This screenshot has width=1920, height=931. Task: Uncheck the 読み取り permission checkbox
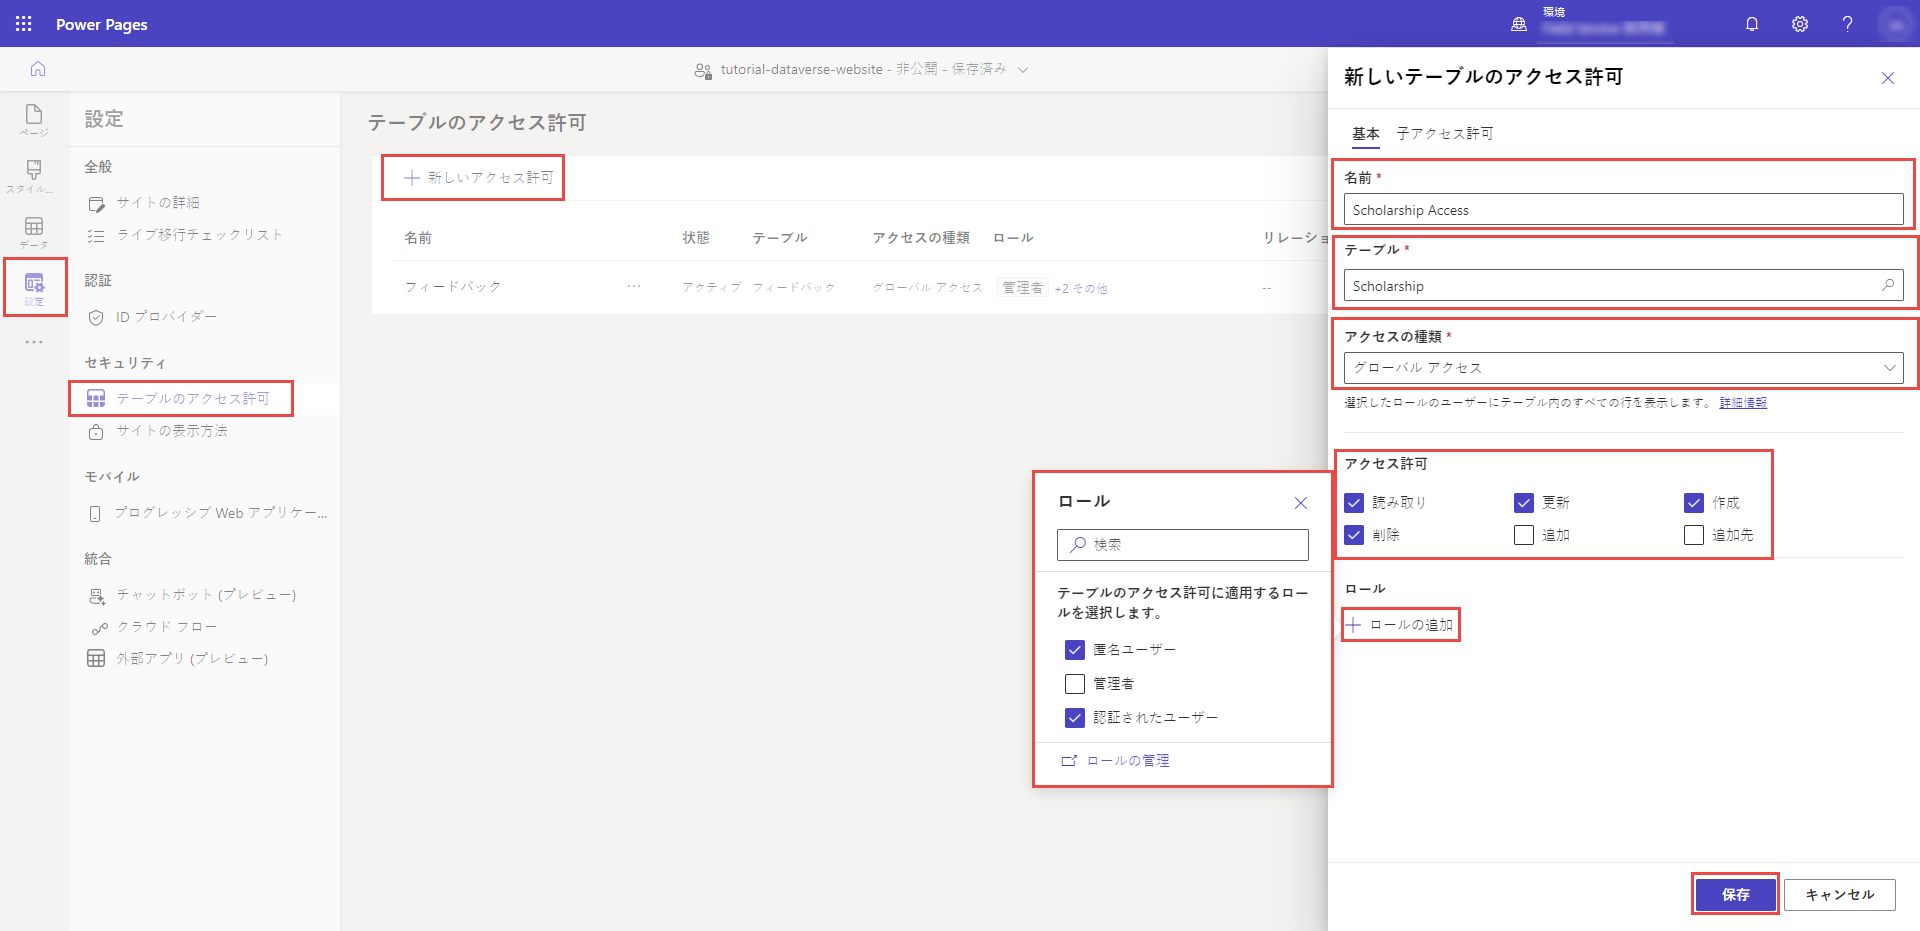(x=1354, y=503)
